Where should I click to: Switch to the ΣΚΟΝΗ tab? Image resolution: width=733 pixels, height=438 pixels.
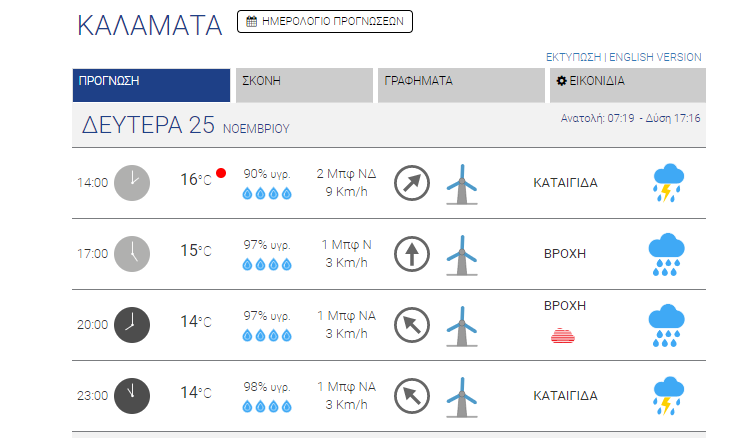point(304,85)
